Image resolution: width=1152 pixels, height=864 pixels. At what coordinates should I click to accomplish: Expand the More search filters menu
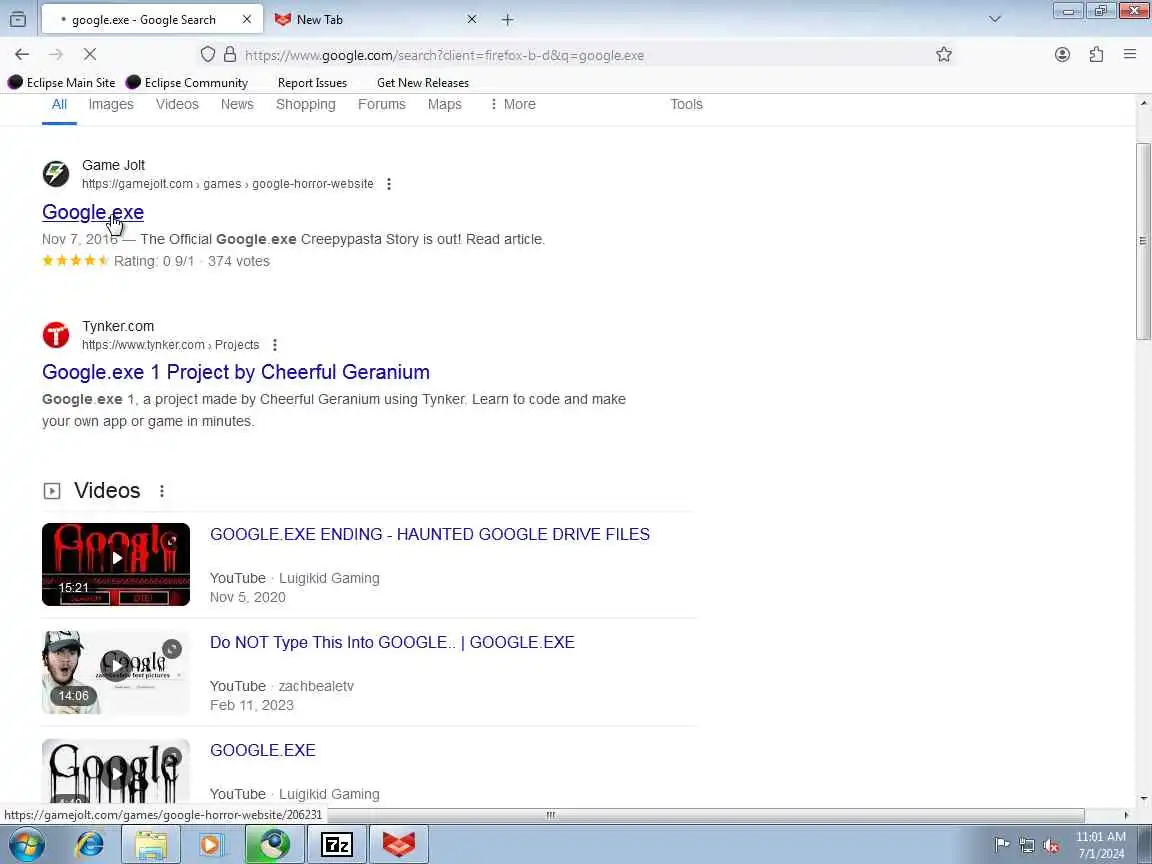[513, 104]
